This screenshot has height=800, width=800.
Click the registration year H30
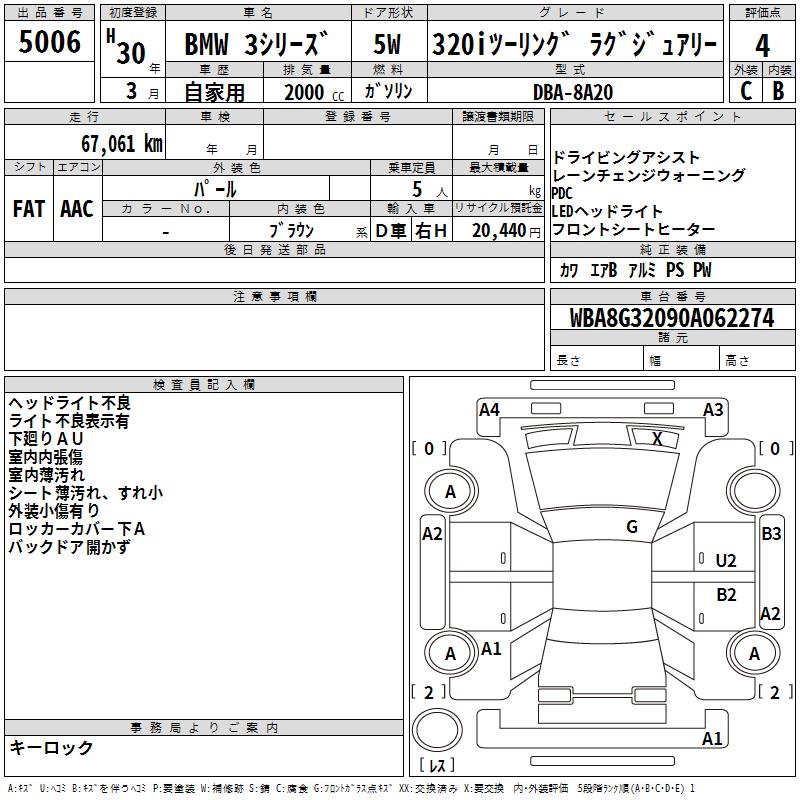coord(127,47)
